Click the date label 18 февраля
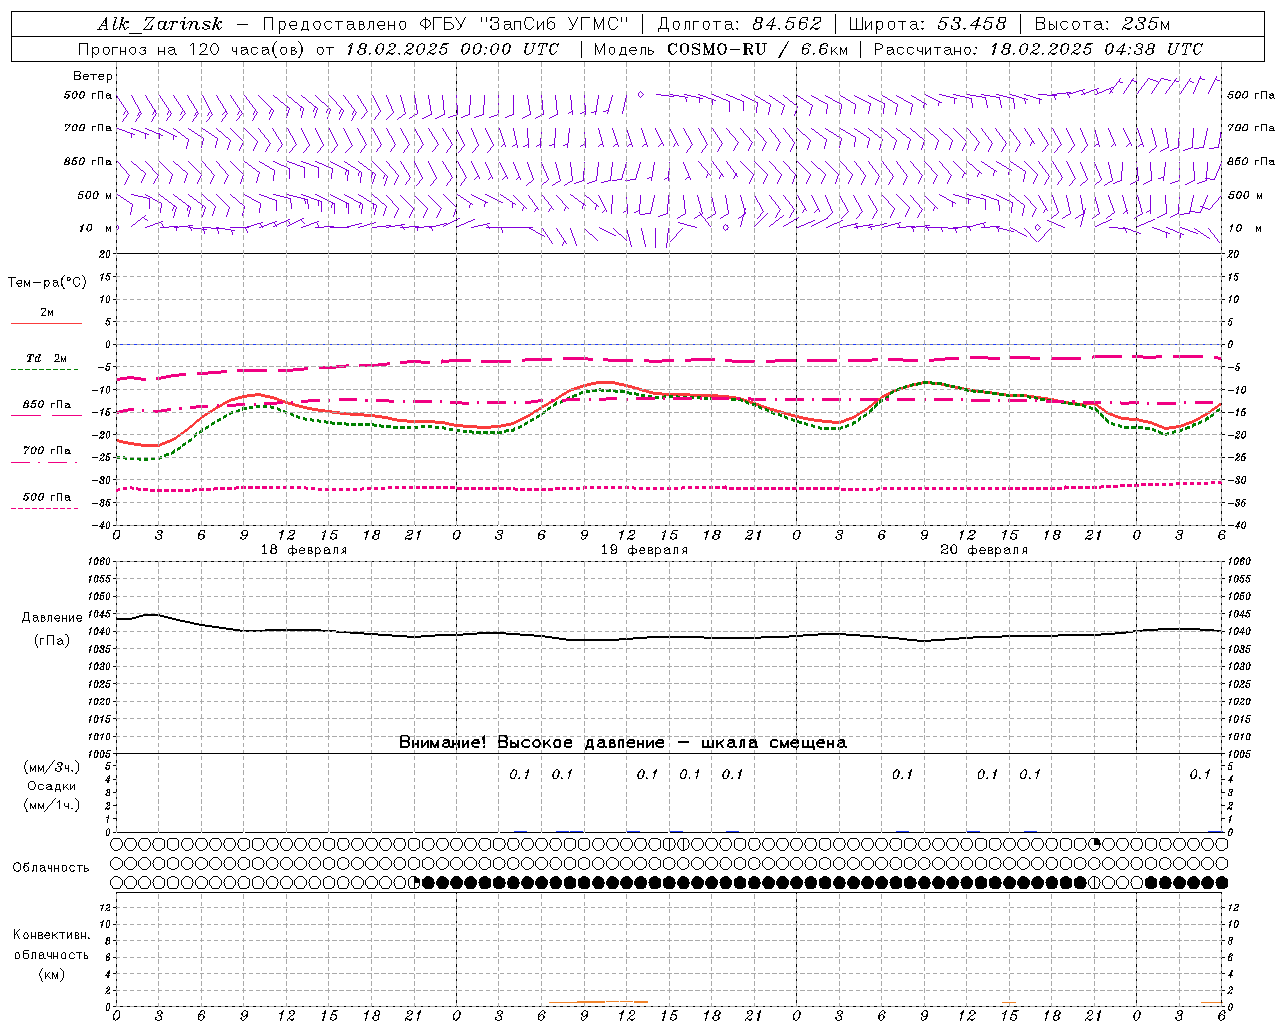This screenshot has width=1280, height=1024. click(304, 550)
